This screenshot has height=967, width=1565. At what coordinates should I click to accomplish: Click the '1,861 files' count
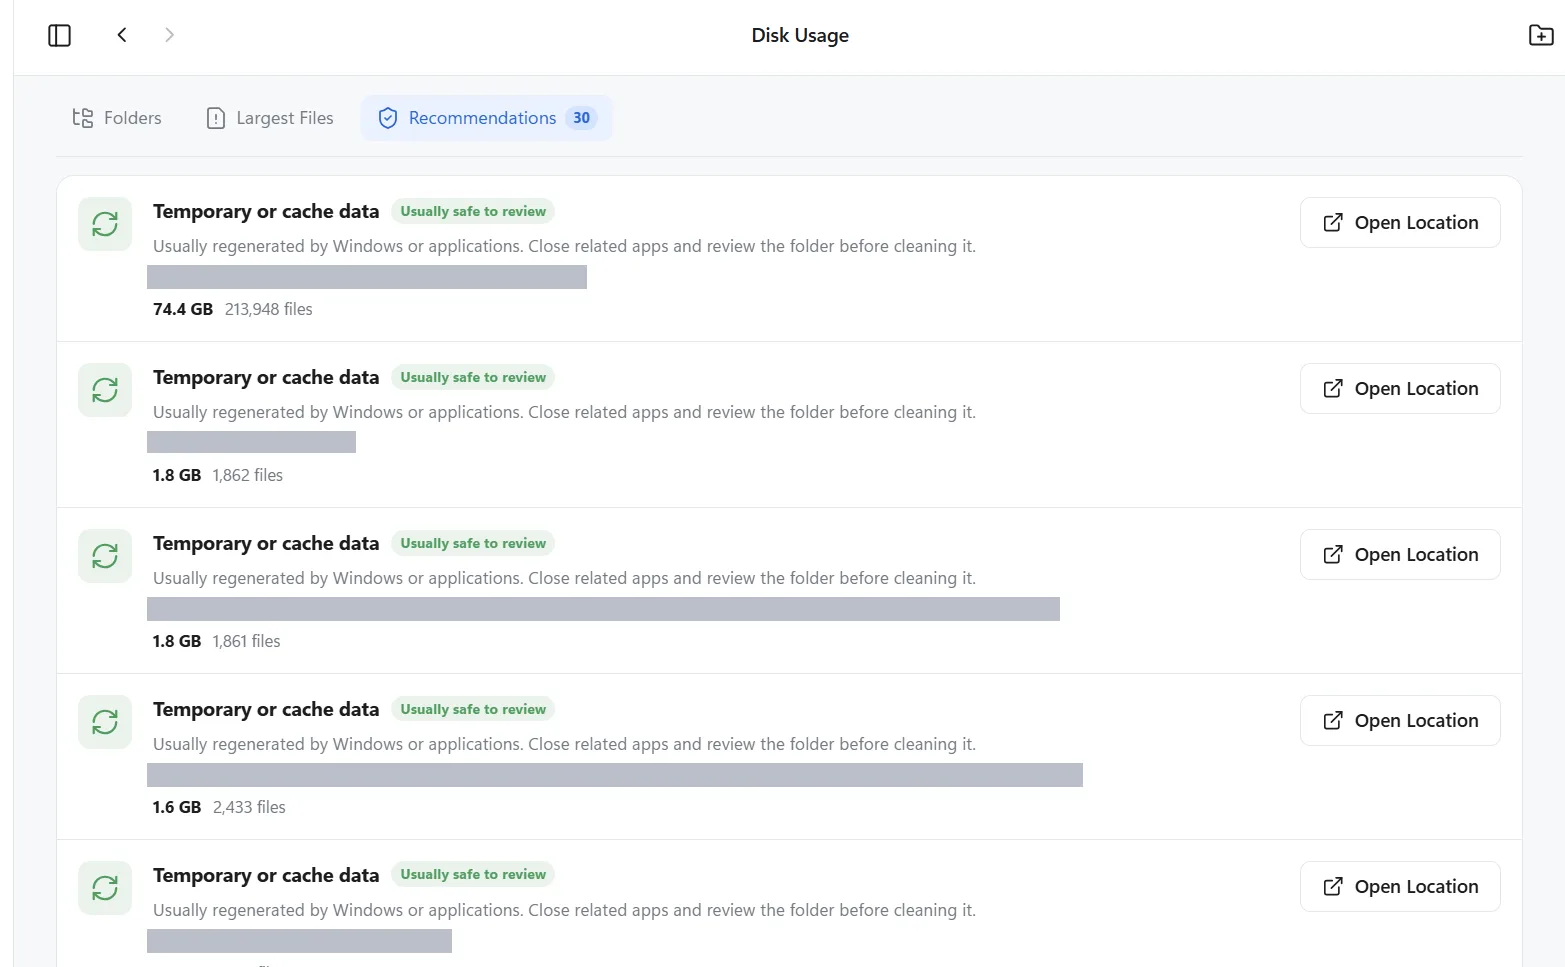247,642
